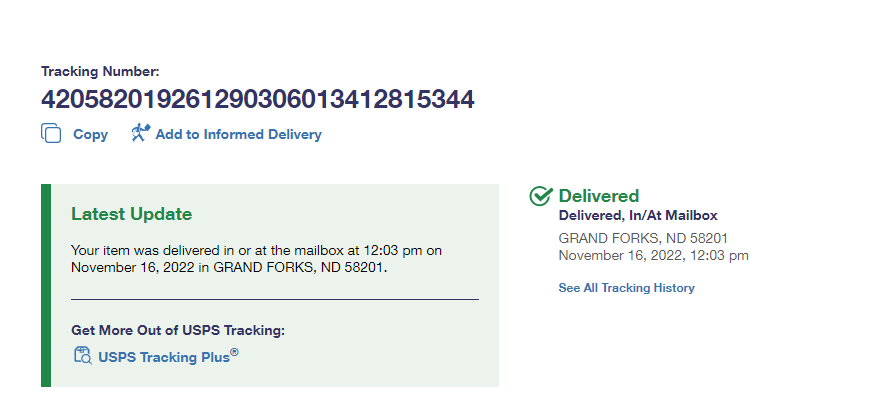Image resolution: width=871 pixels, height=406 pixels.
Task: Click the registered trademark symbol after Plus
Action: (x=235, y=351)
